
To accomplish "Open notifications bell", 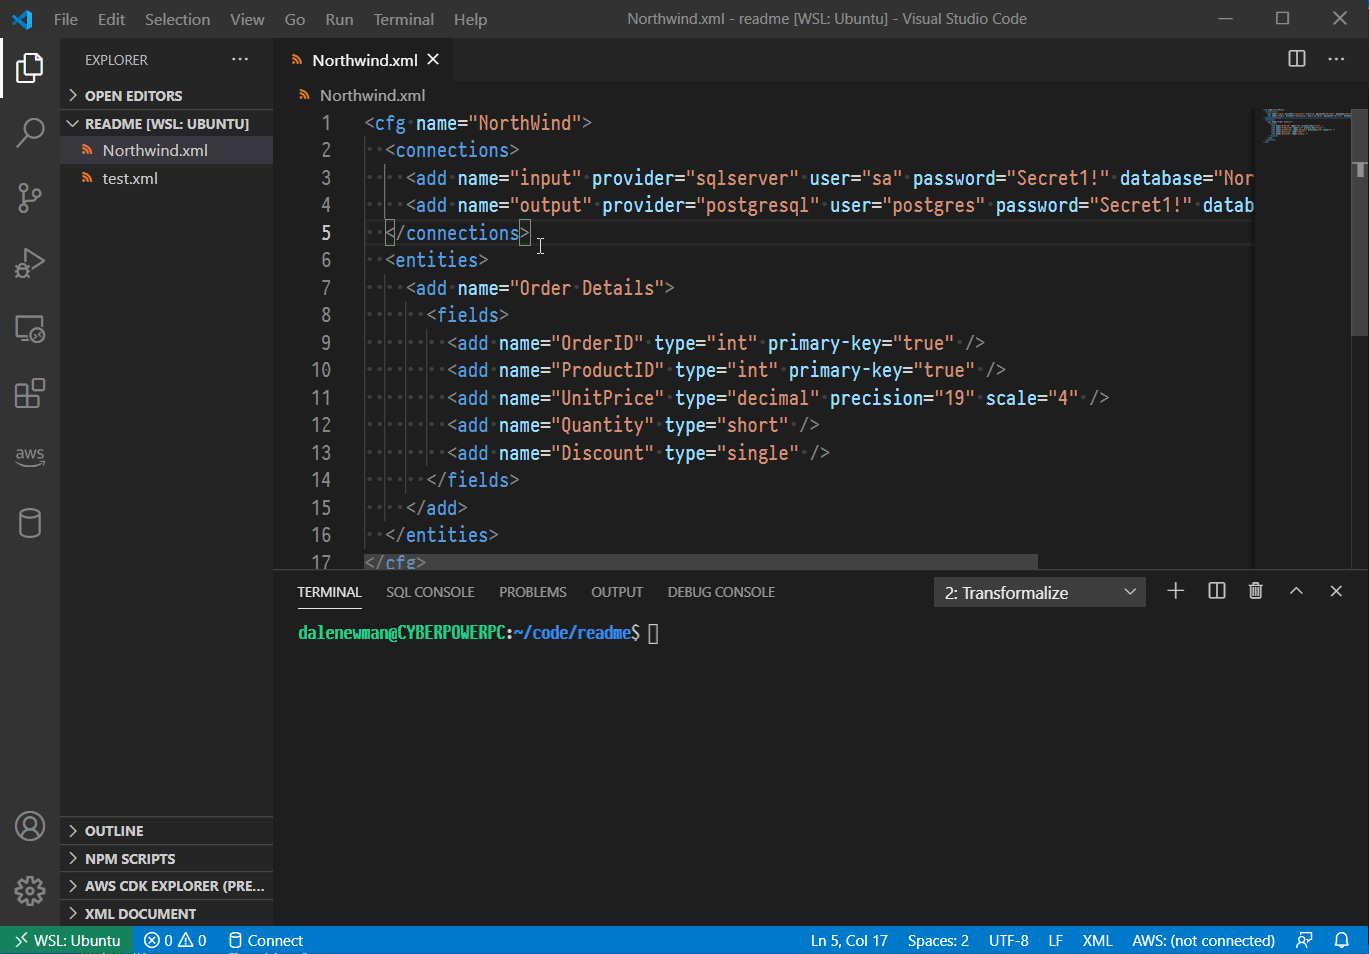I will 1342,940.
